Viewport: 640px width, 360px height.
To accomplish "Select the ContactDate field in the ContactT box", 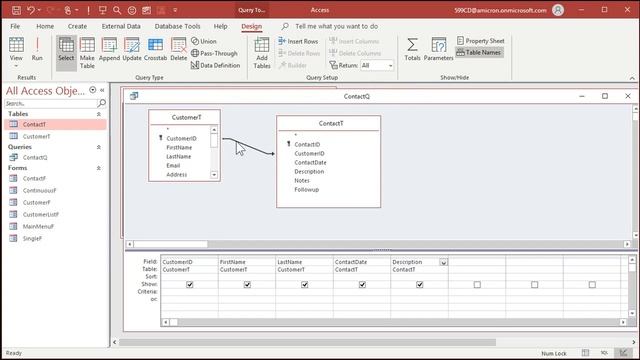I will click(310, 162).
